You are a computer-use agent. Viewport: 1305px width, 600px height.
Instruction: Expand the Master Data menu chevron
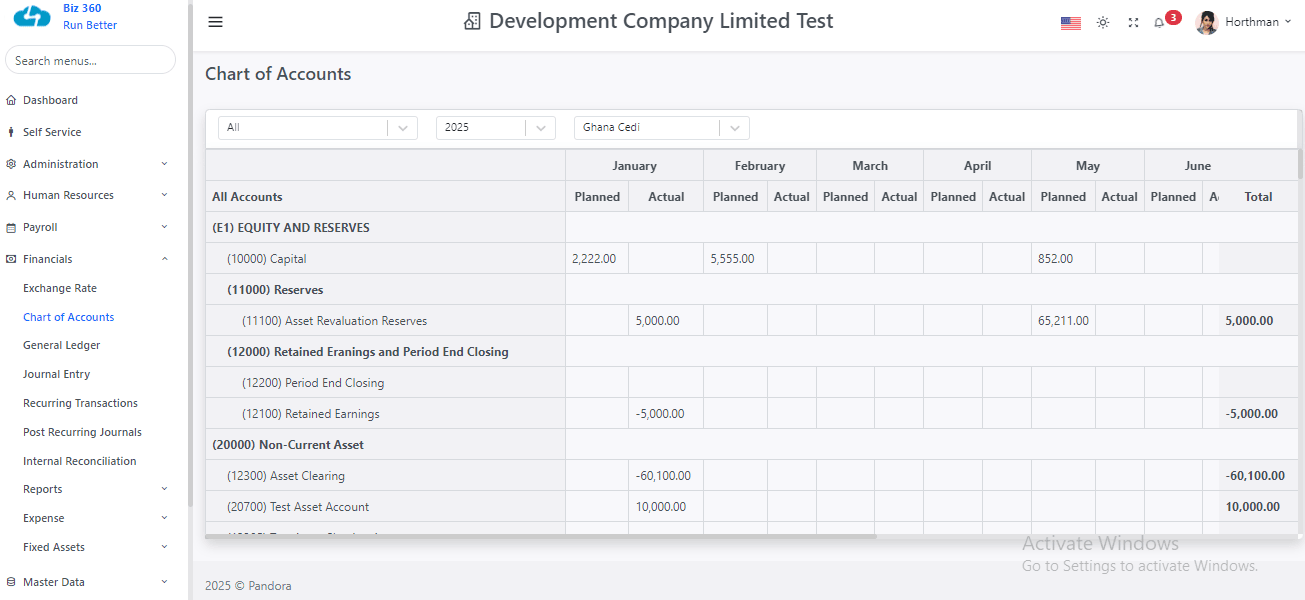pyautogui.click(x=165, y=582)
